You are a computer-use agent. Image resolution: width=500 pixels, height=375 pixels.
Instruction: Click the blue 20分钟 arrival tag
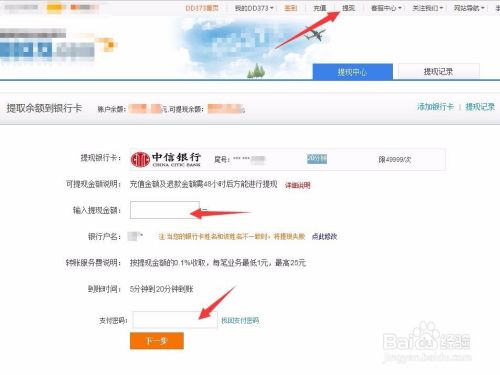(317, 159)
